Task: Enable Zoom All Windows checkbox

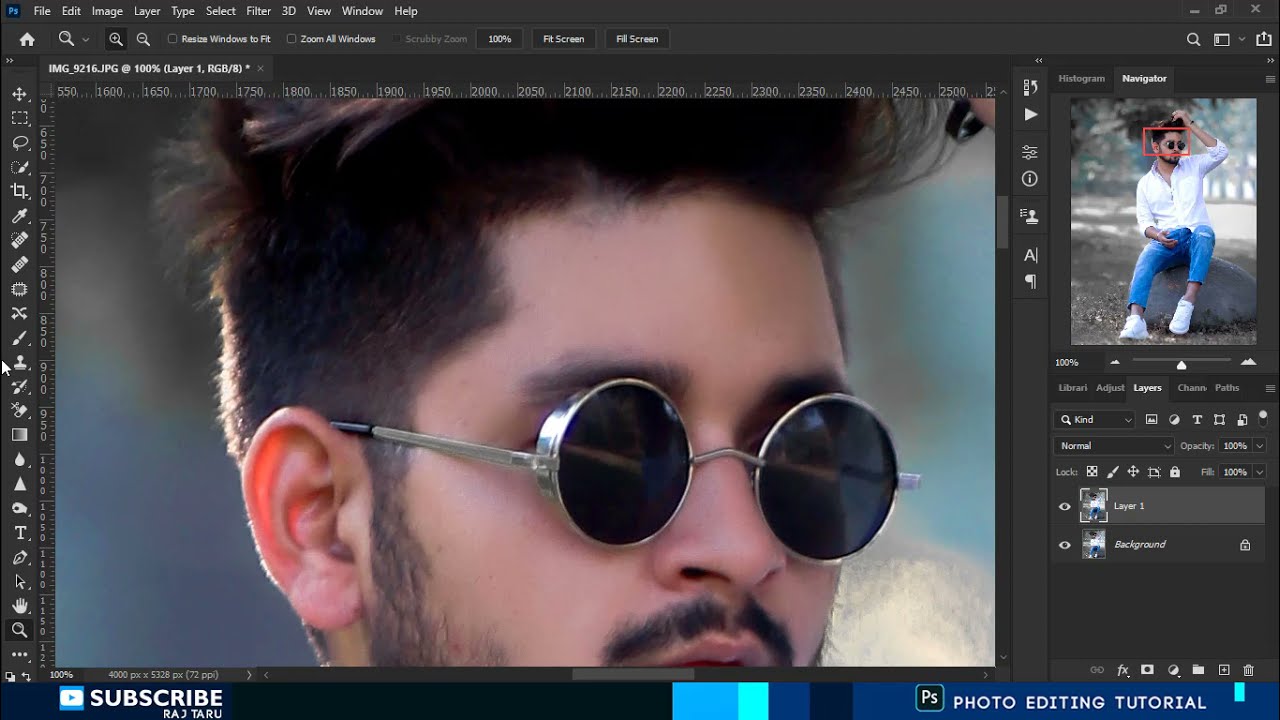Action: pos(291,39)
